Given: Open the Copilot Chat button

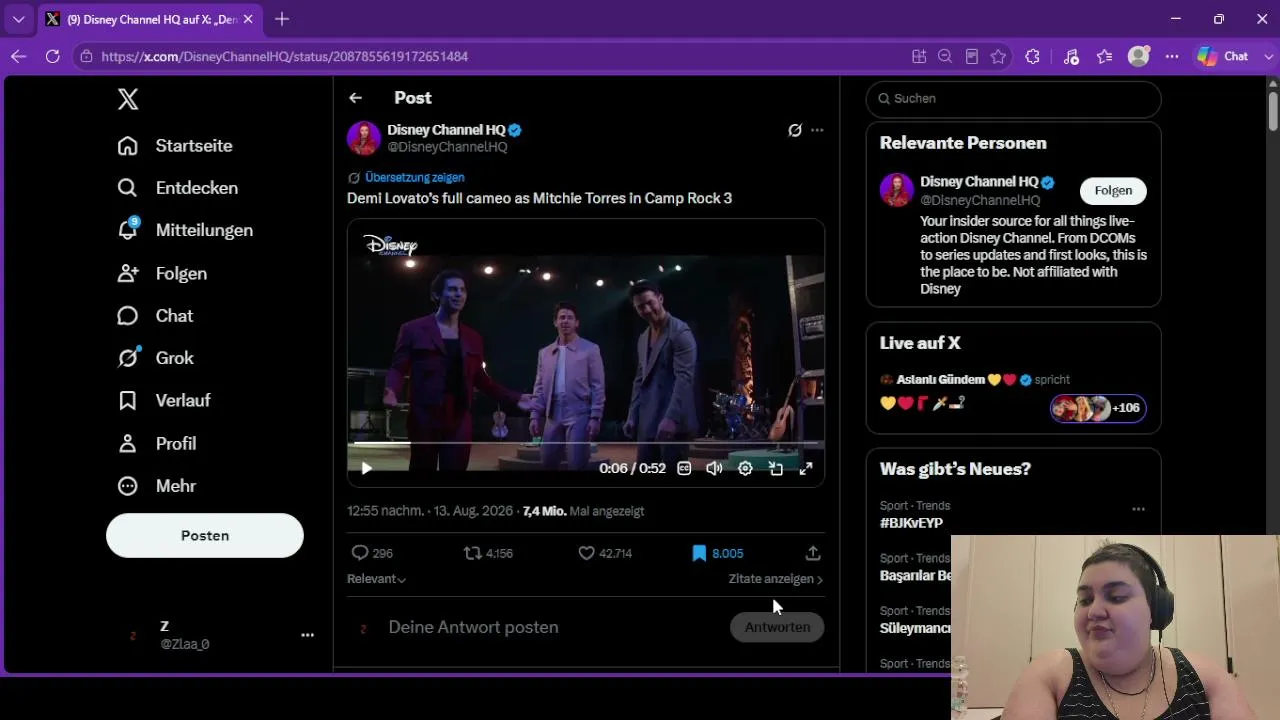Looking at the screenshot, I should pyautogui.click(x=1223, y=57).
